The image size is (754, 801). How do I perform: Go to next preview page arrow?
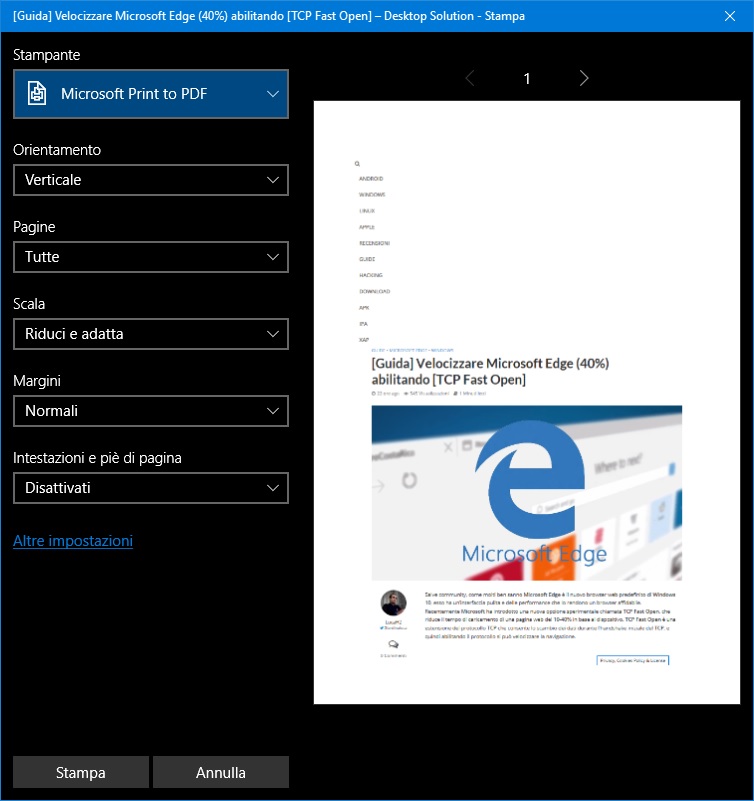(x=584, y=78)
